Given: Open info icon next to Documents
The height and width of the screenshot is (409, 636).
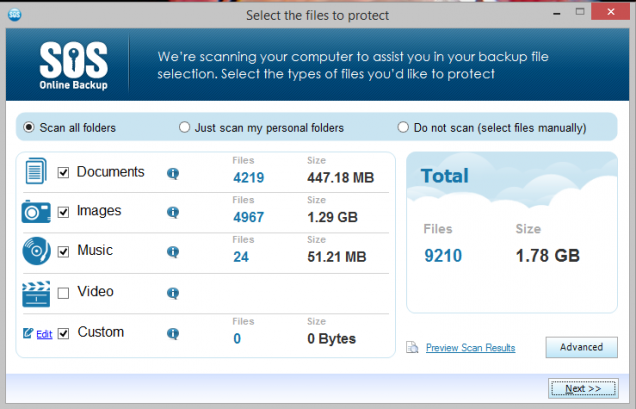Looking at the screenshot, I should pos(172,173).
